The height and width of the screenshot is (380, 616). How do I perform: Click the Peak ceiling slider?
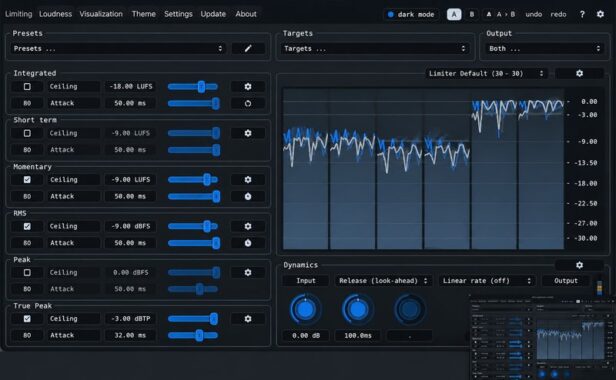193,272
